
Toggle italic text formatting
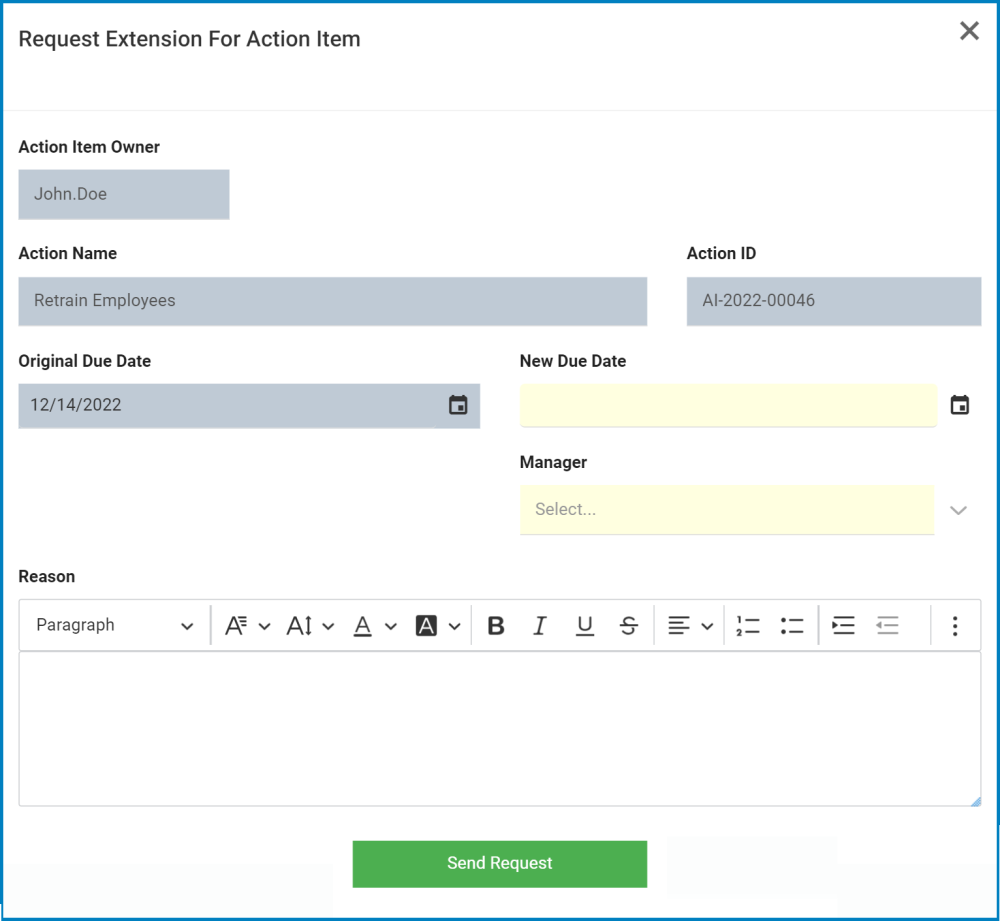click(x=540, y=626)
